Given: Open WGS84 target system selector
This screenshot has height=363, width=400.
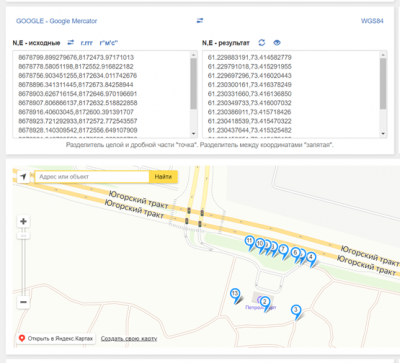Looking at the screenshot, I should [x=372, y=21].
